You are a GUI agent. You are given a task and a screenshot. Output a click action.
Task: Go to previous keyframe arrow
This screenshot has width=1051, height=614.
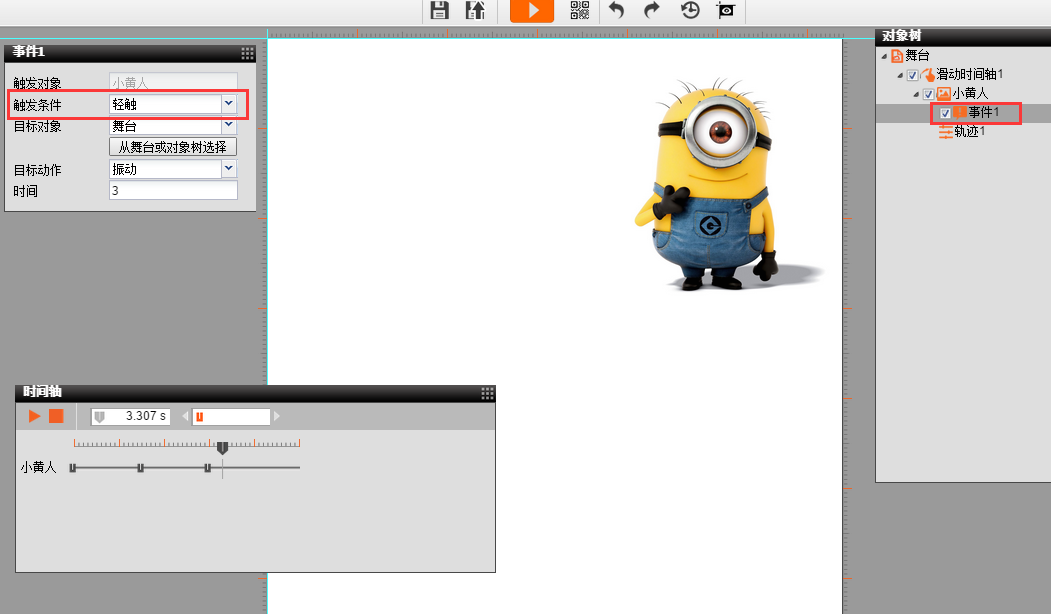point(185,416)
